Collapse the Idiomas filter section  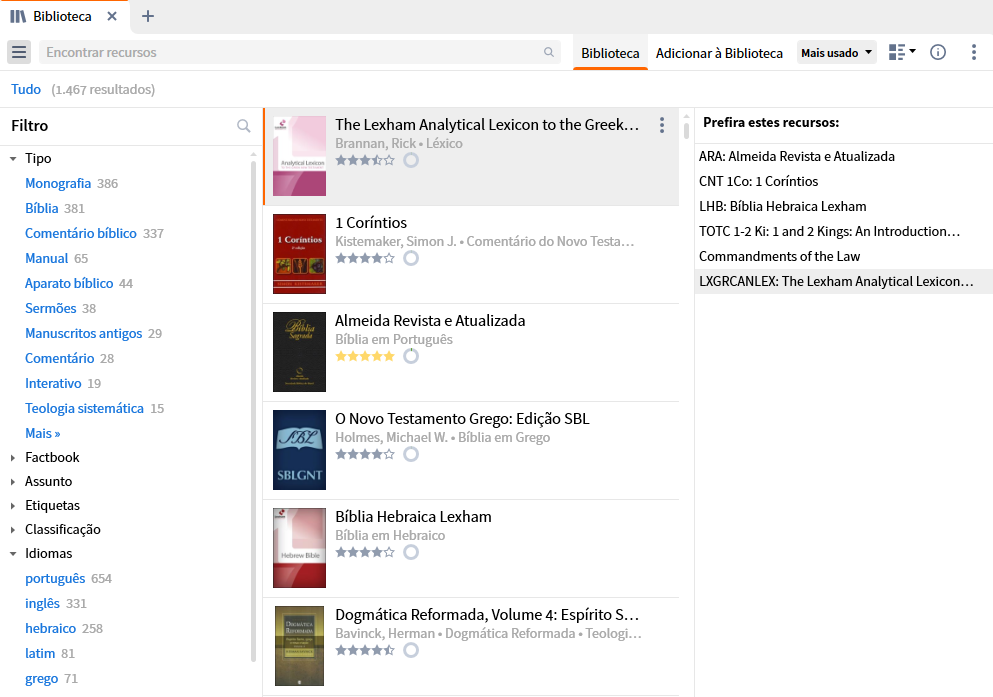tap(13, 554)
